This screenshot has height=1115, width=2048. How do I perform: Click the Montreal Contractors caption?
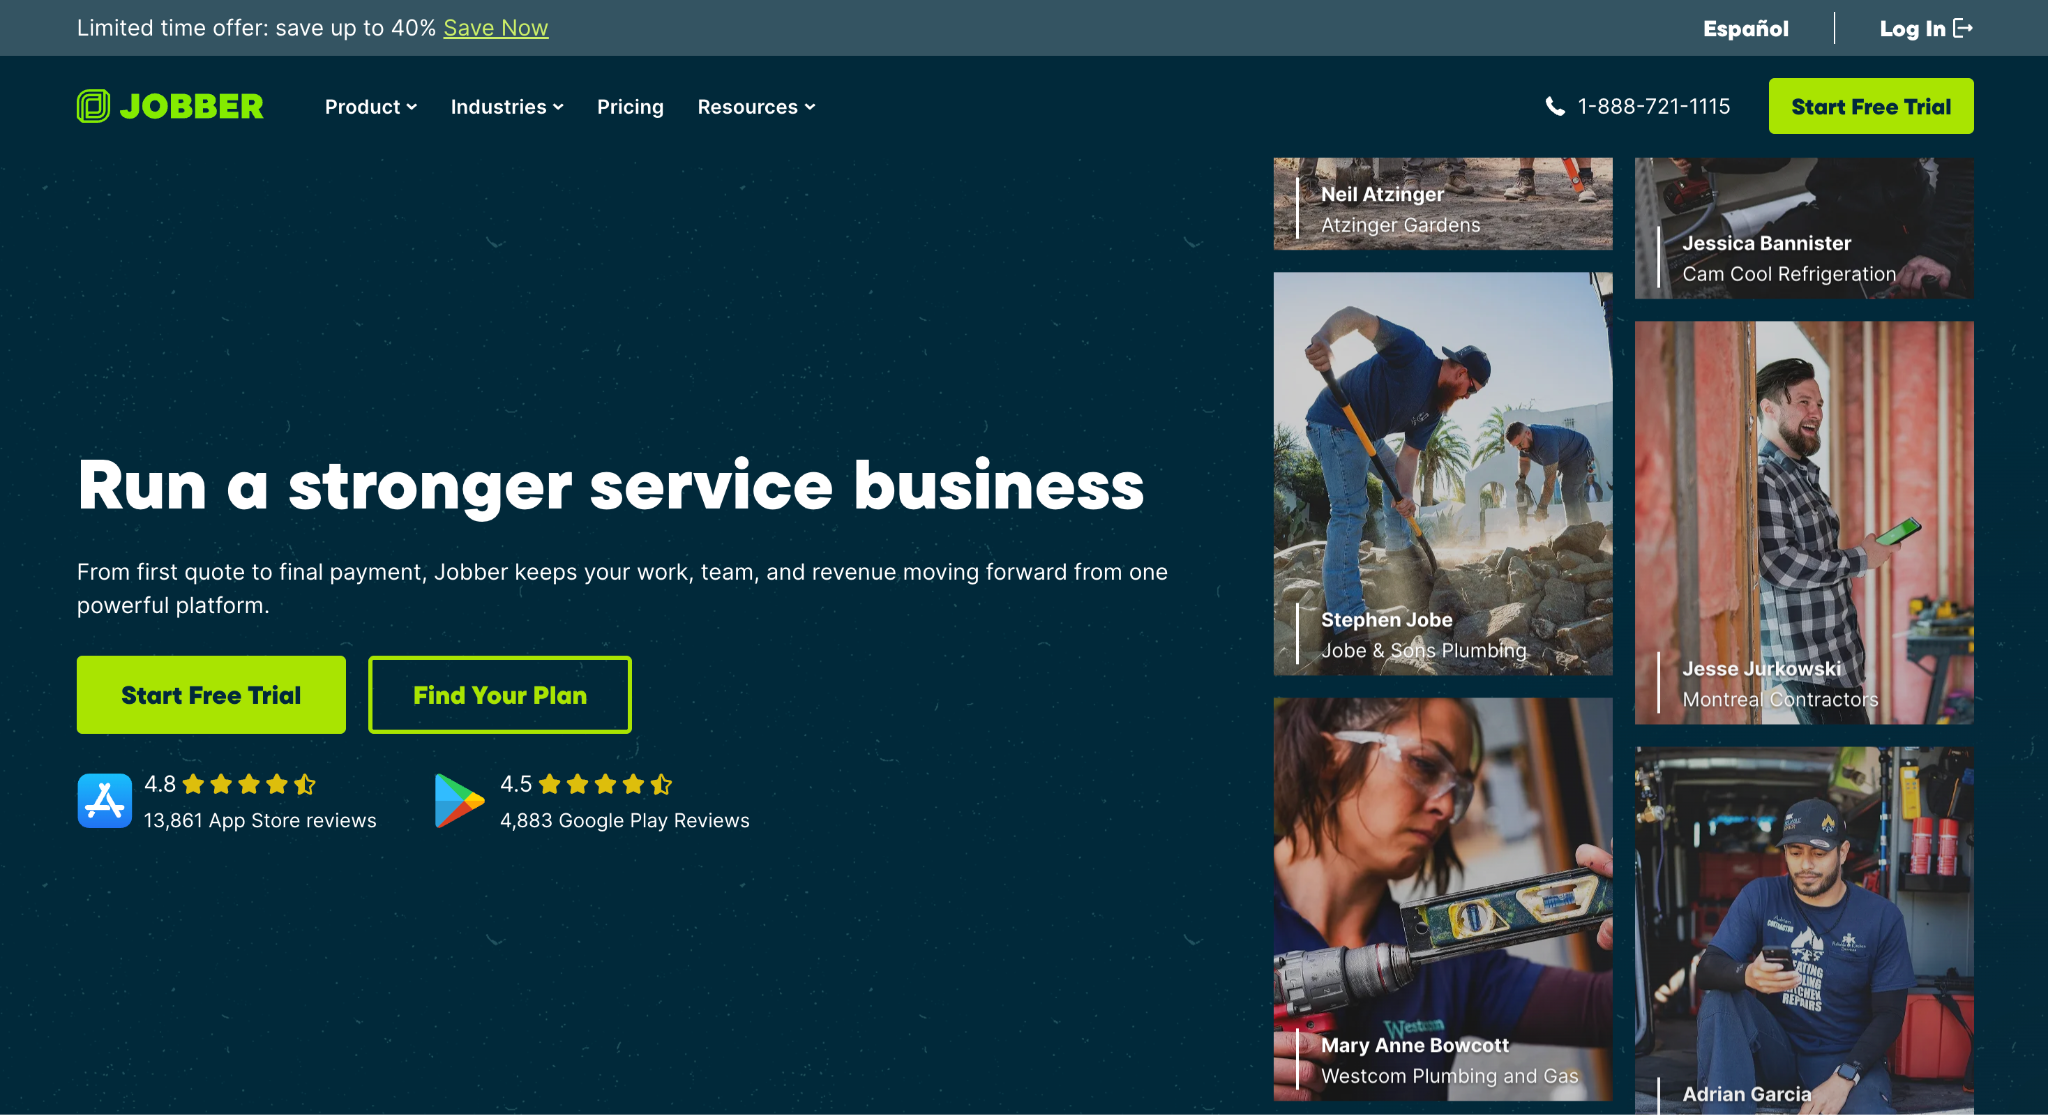click(1780, 699)
